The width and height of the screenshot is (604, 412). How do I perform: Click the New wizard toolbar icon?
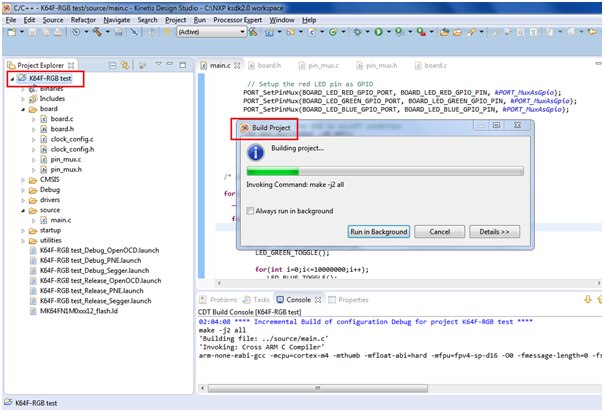[x=12, y=32]
